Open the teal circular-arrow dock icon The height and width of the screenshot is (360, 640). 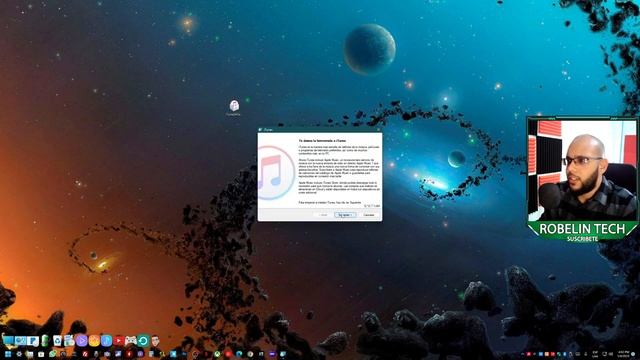[143, 340]
